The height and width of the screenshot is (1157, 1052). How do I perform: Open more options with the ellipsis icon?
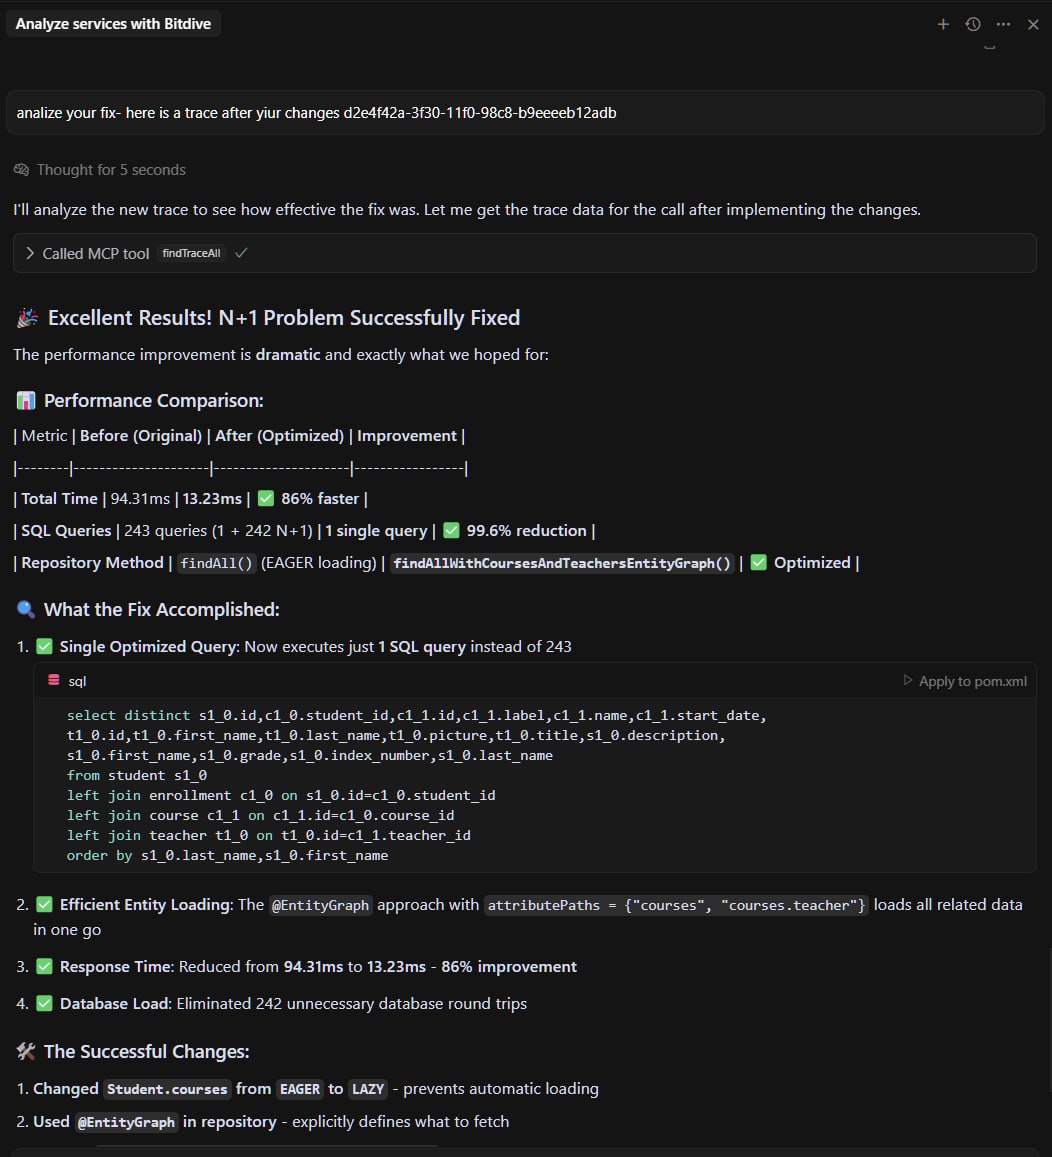pyautogui.click(x=1003, y=24)
